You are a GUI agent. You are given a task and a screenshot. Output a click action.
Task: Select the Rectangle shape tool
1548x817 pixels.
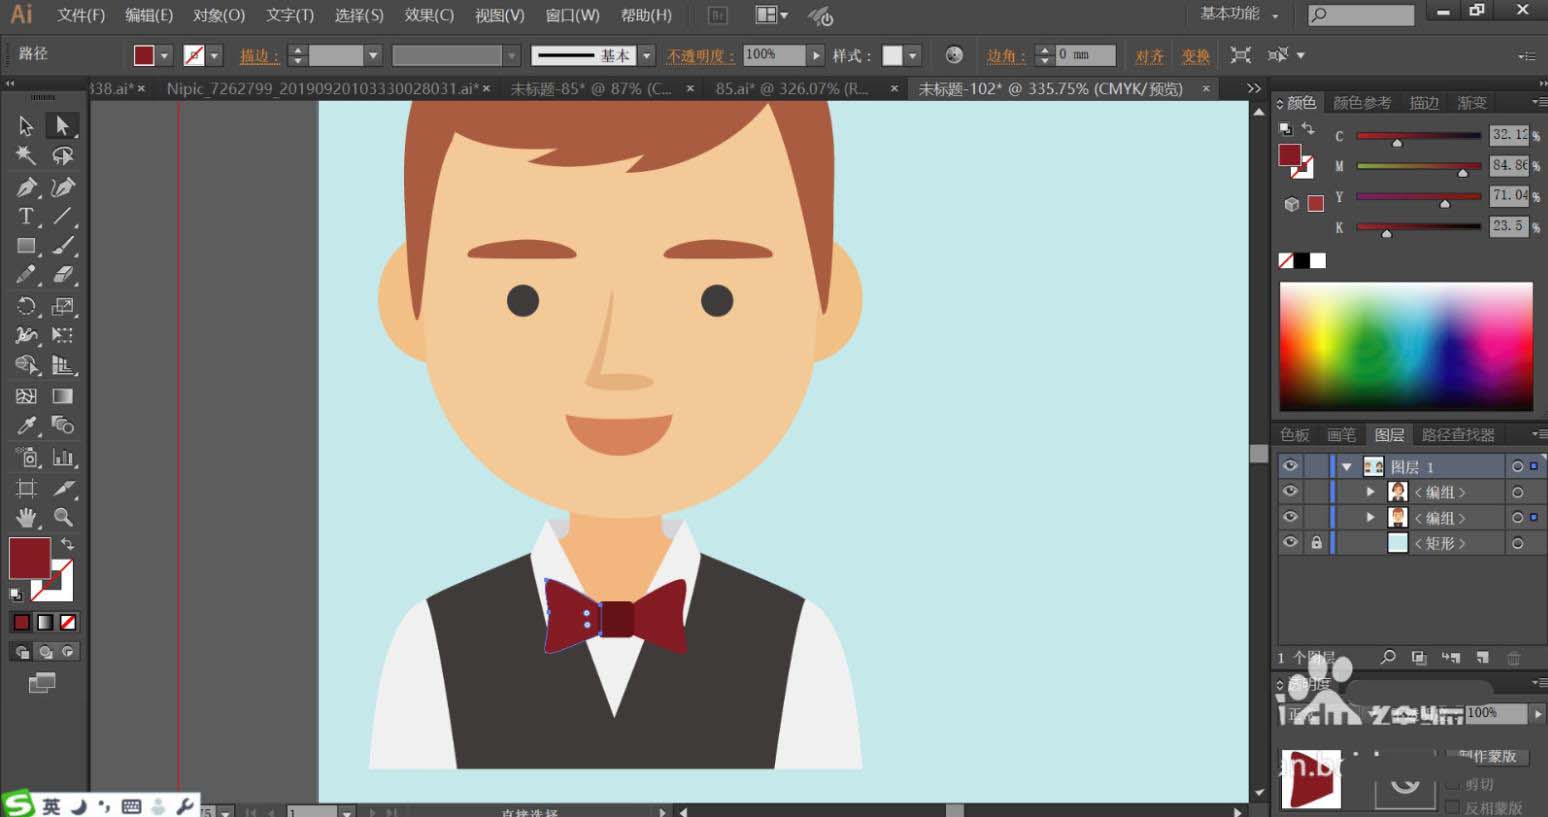click(26, 246)
